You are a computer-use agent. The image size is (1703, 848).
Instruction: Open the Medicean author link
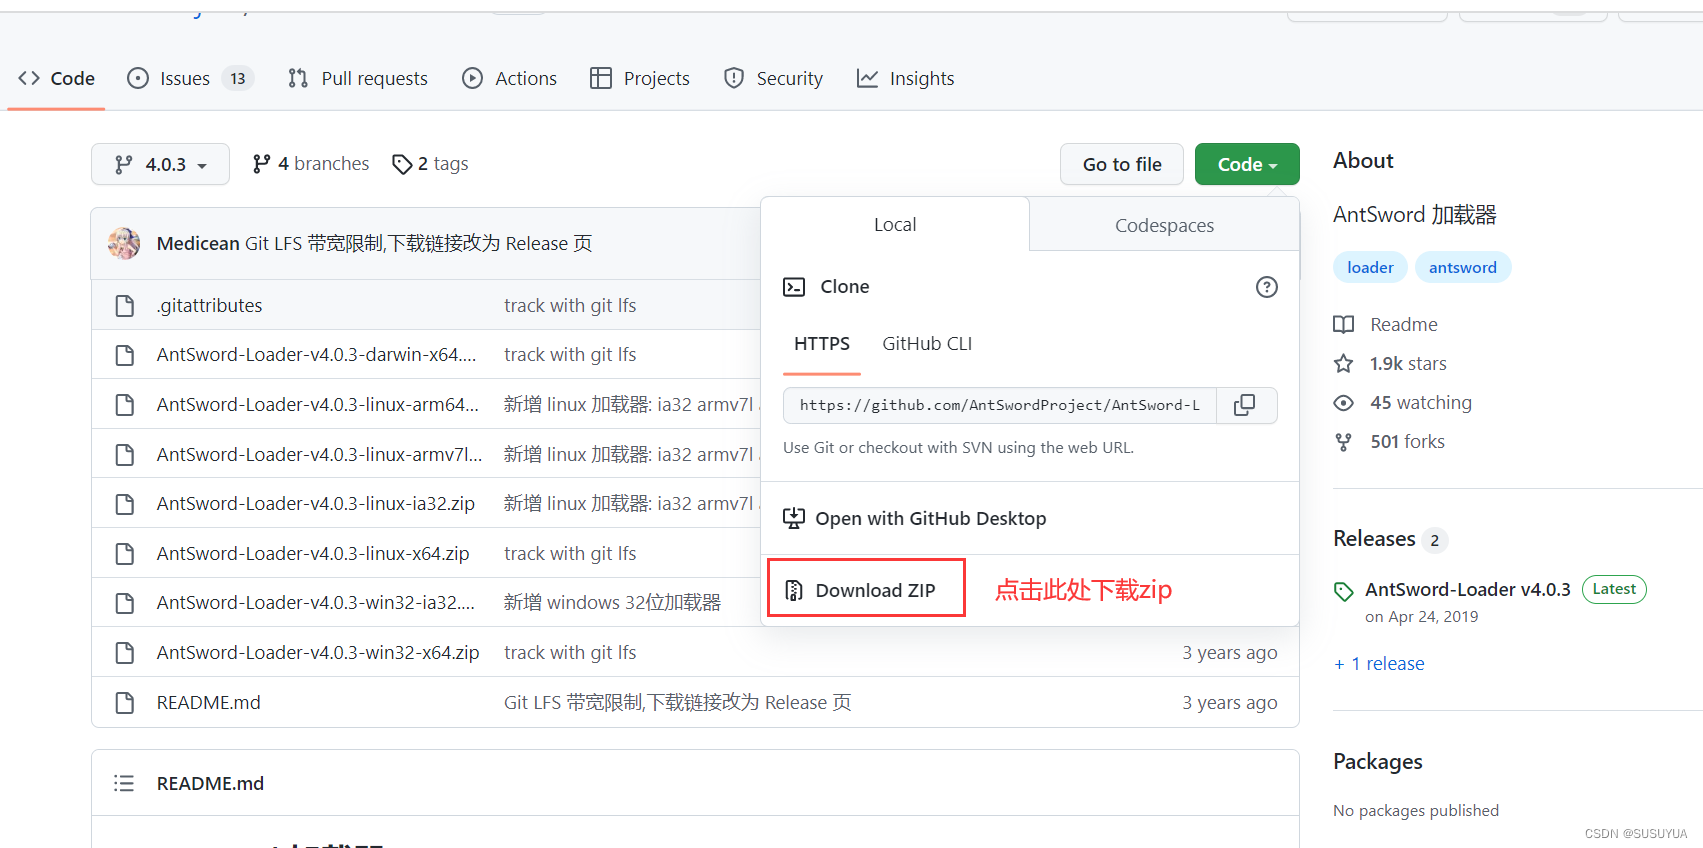click(x=198, y=243)
